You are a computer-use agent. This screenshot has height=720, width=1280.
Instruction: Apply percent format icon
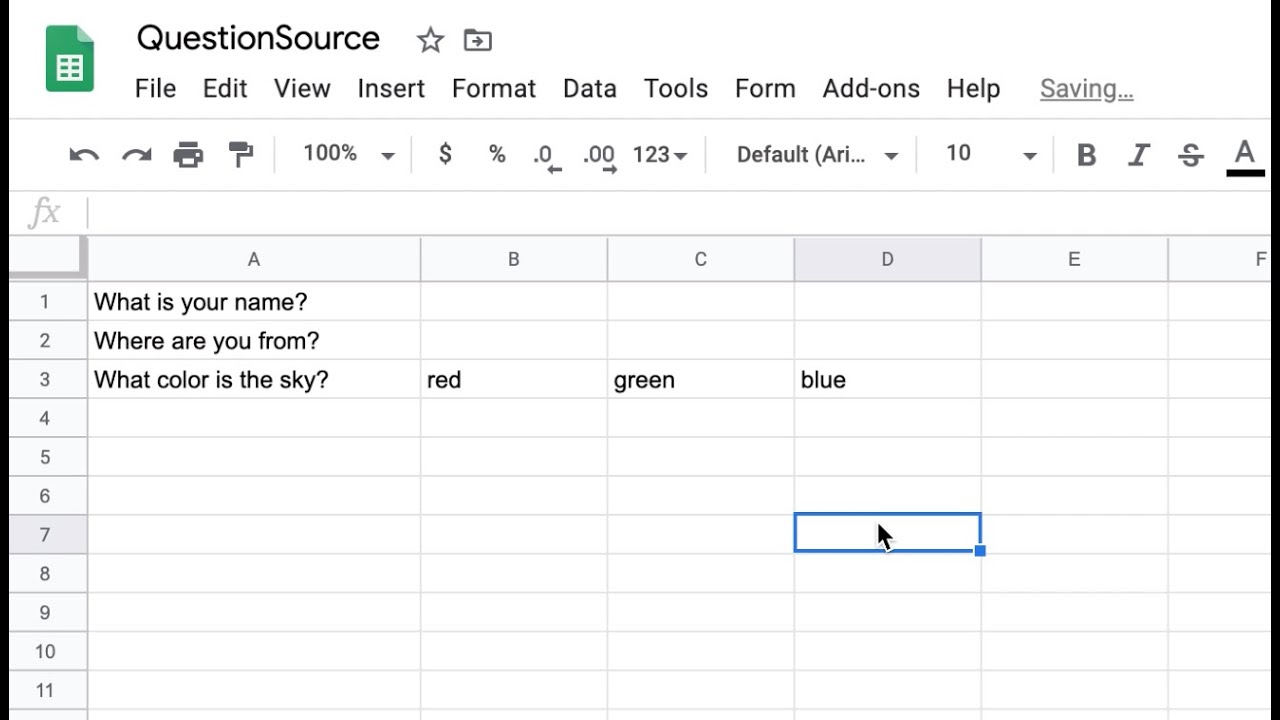tap(496, 154)
